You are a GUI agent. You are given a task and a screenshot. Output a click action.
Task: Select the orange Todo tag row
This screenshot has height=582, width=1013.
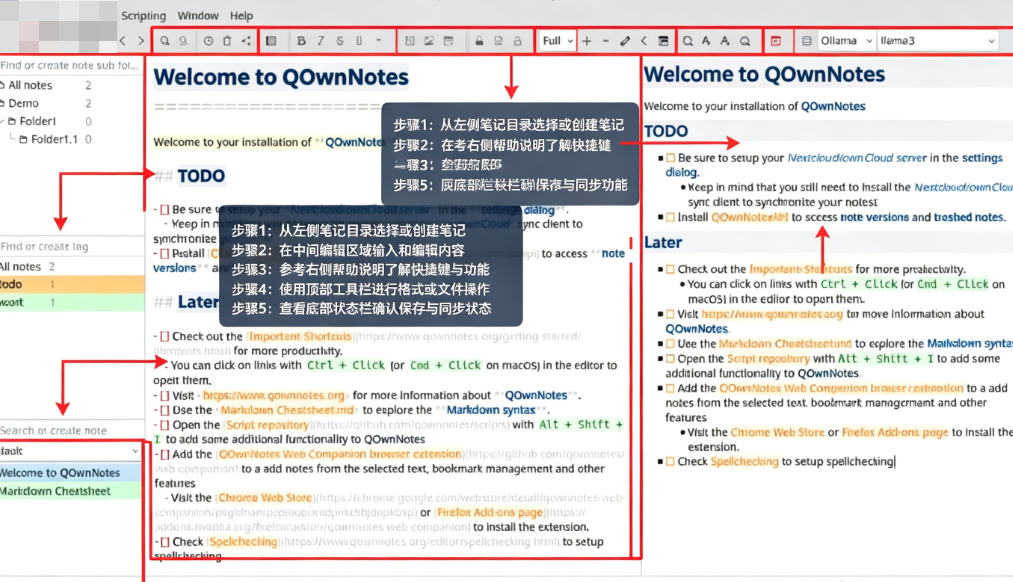(71, 284)
